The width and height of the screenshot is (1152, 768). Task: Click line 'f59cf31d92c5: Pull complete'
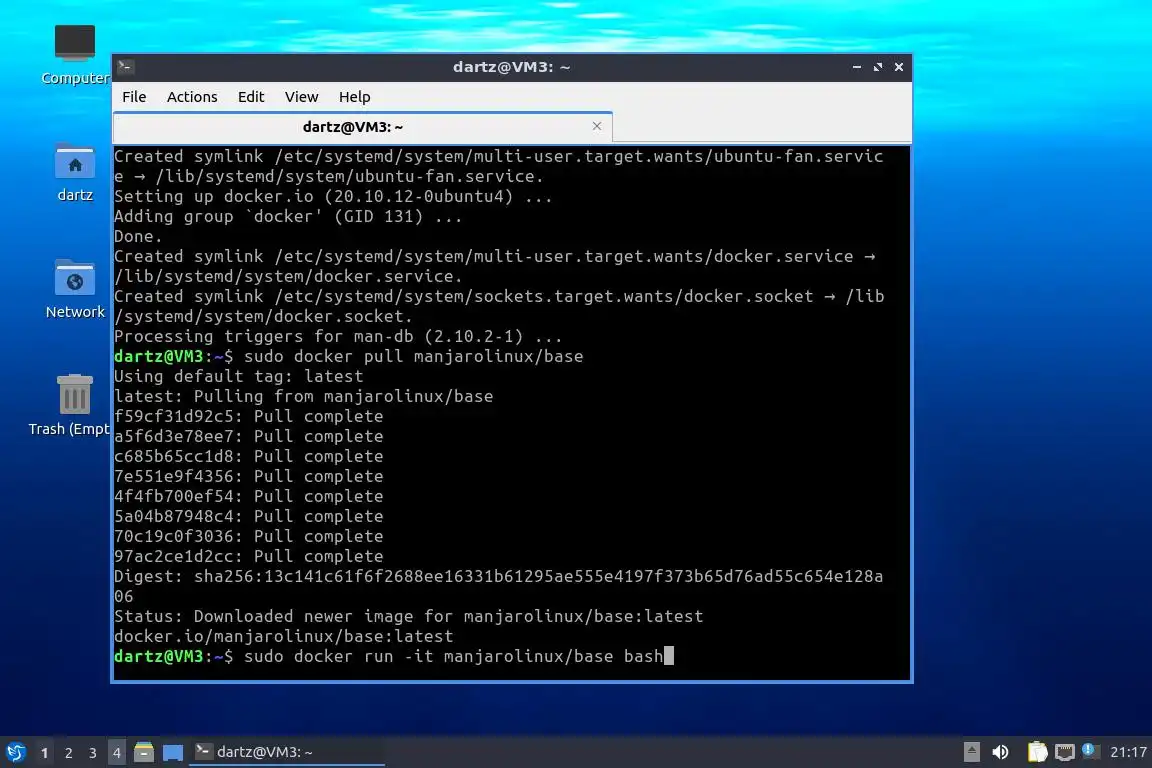tap(248, 416)
